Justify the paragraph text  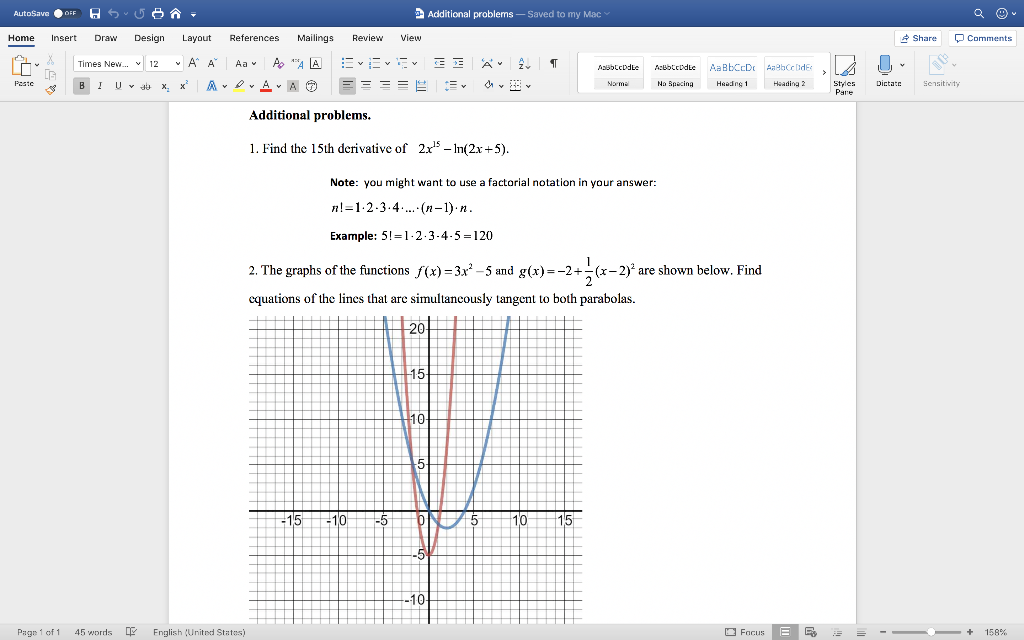[403, 86]
